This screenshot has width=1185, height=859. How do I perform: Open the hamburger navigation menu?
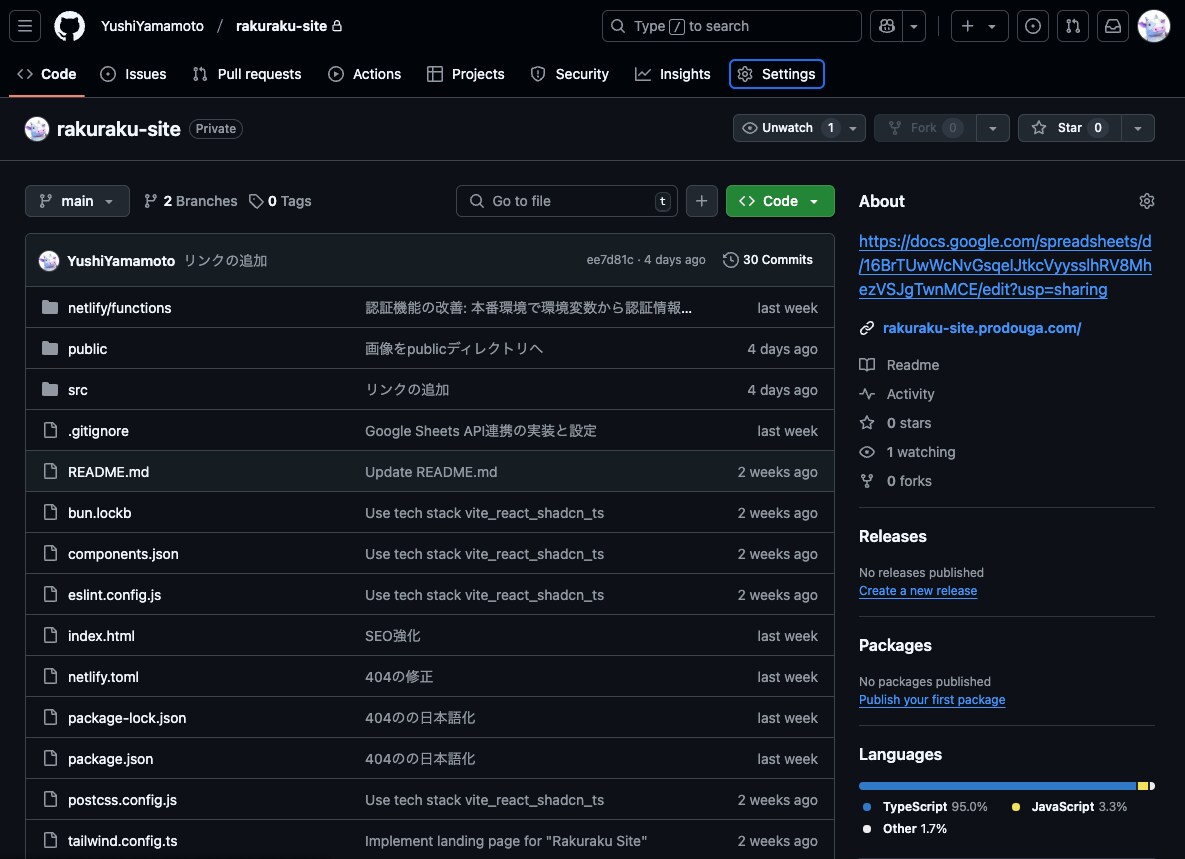click(x=25, y=26)
